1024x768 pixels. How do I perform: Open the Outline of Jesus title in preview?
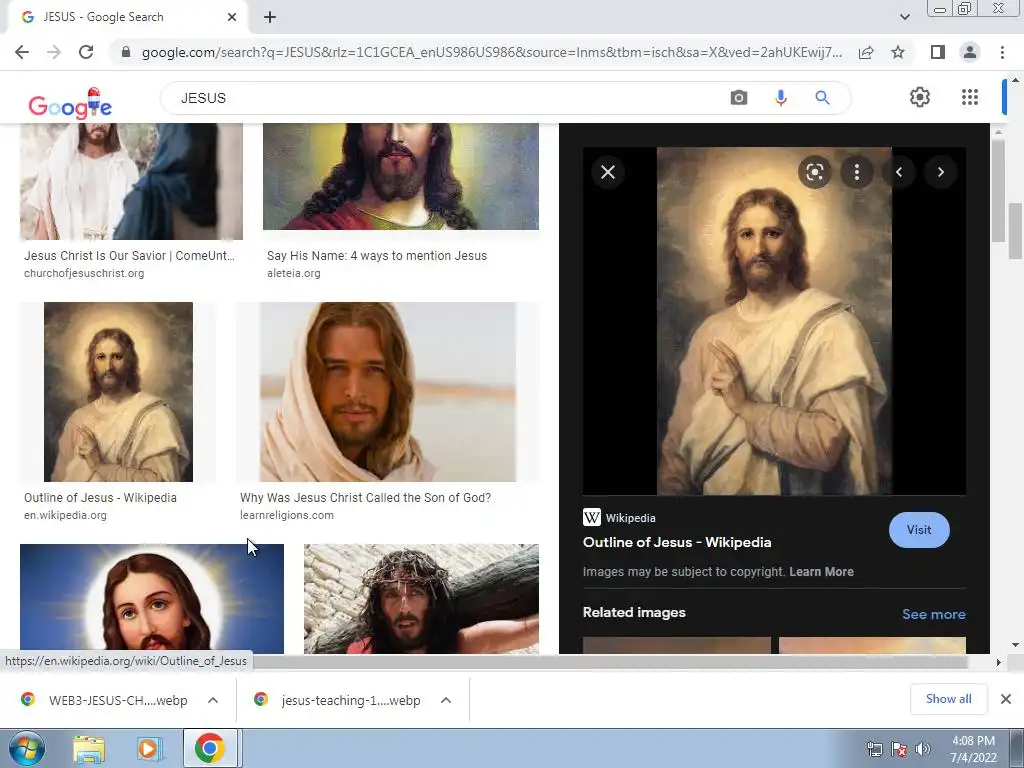pos(677,542)
